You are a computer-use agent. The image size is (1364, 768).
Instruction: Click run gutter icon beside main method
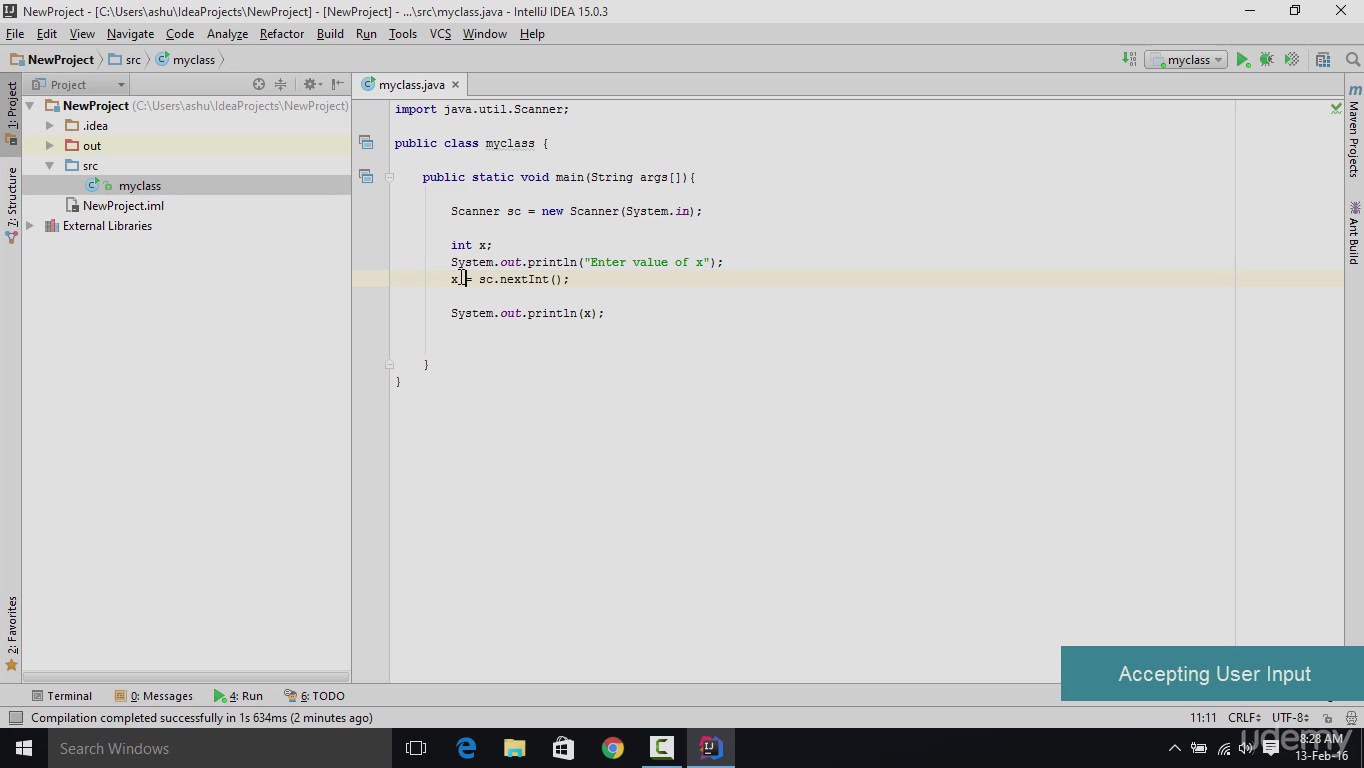[366, 177]
